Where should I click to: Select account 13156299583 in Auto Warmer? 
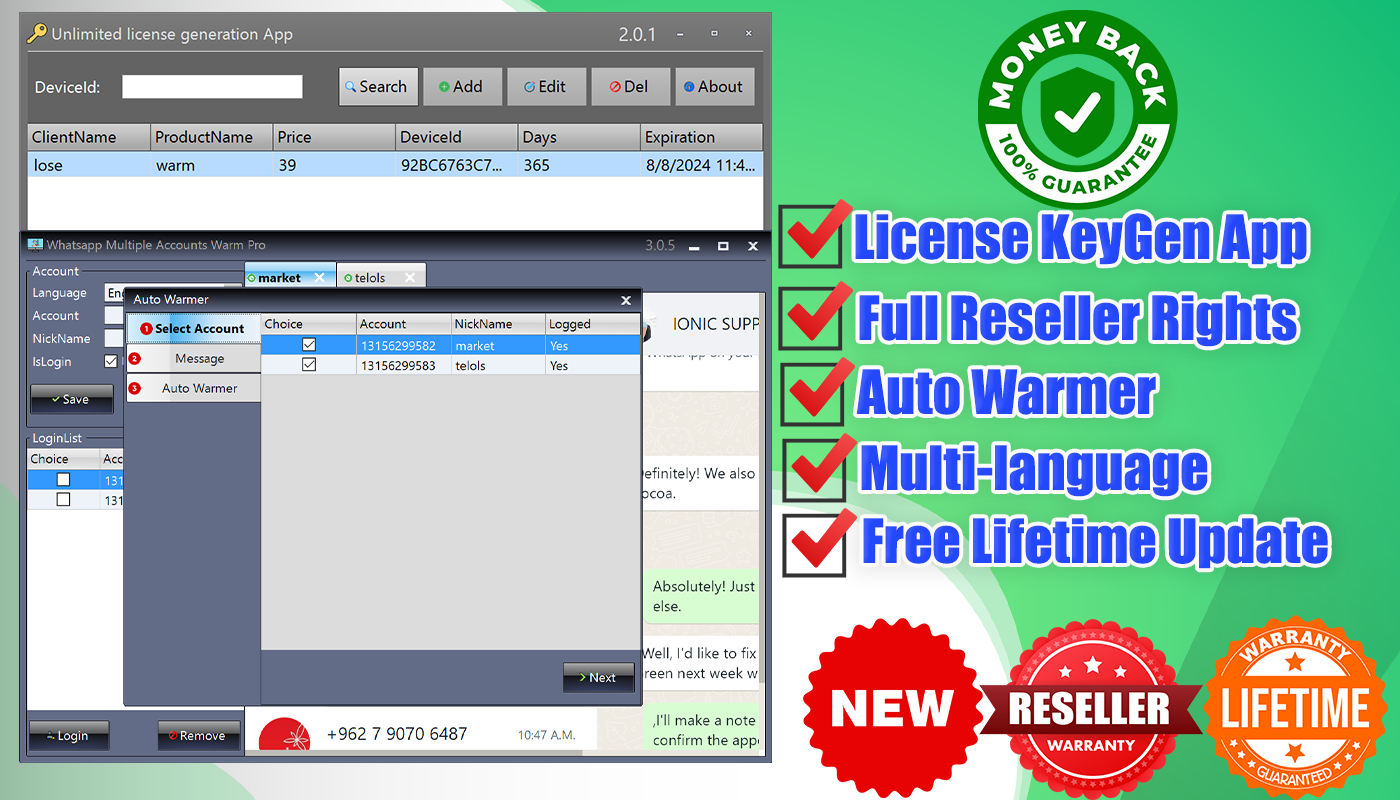tap(404, 365)
